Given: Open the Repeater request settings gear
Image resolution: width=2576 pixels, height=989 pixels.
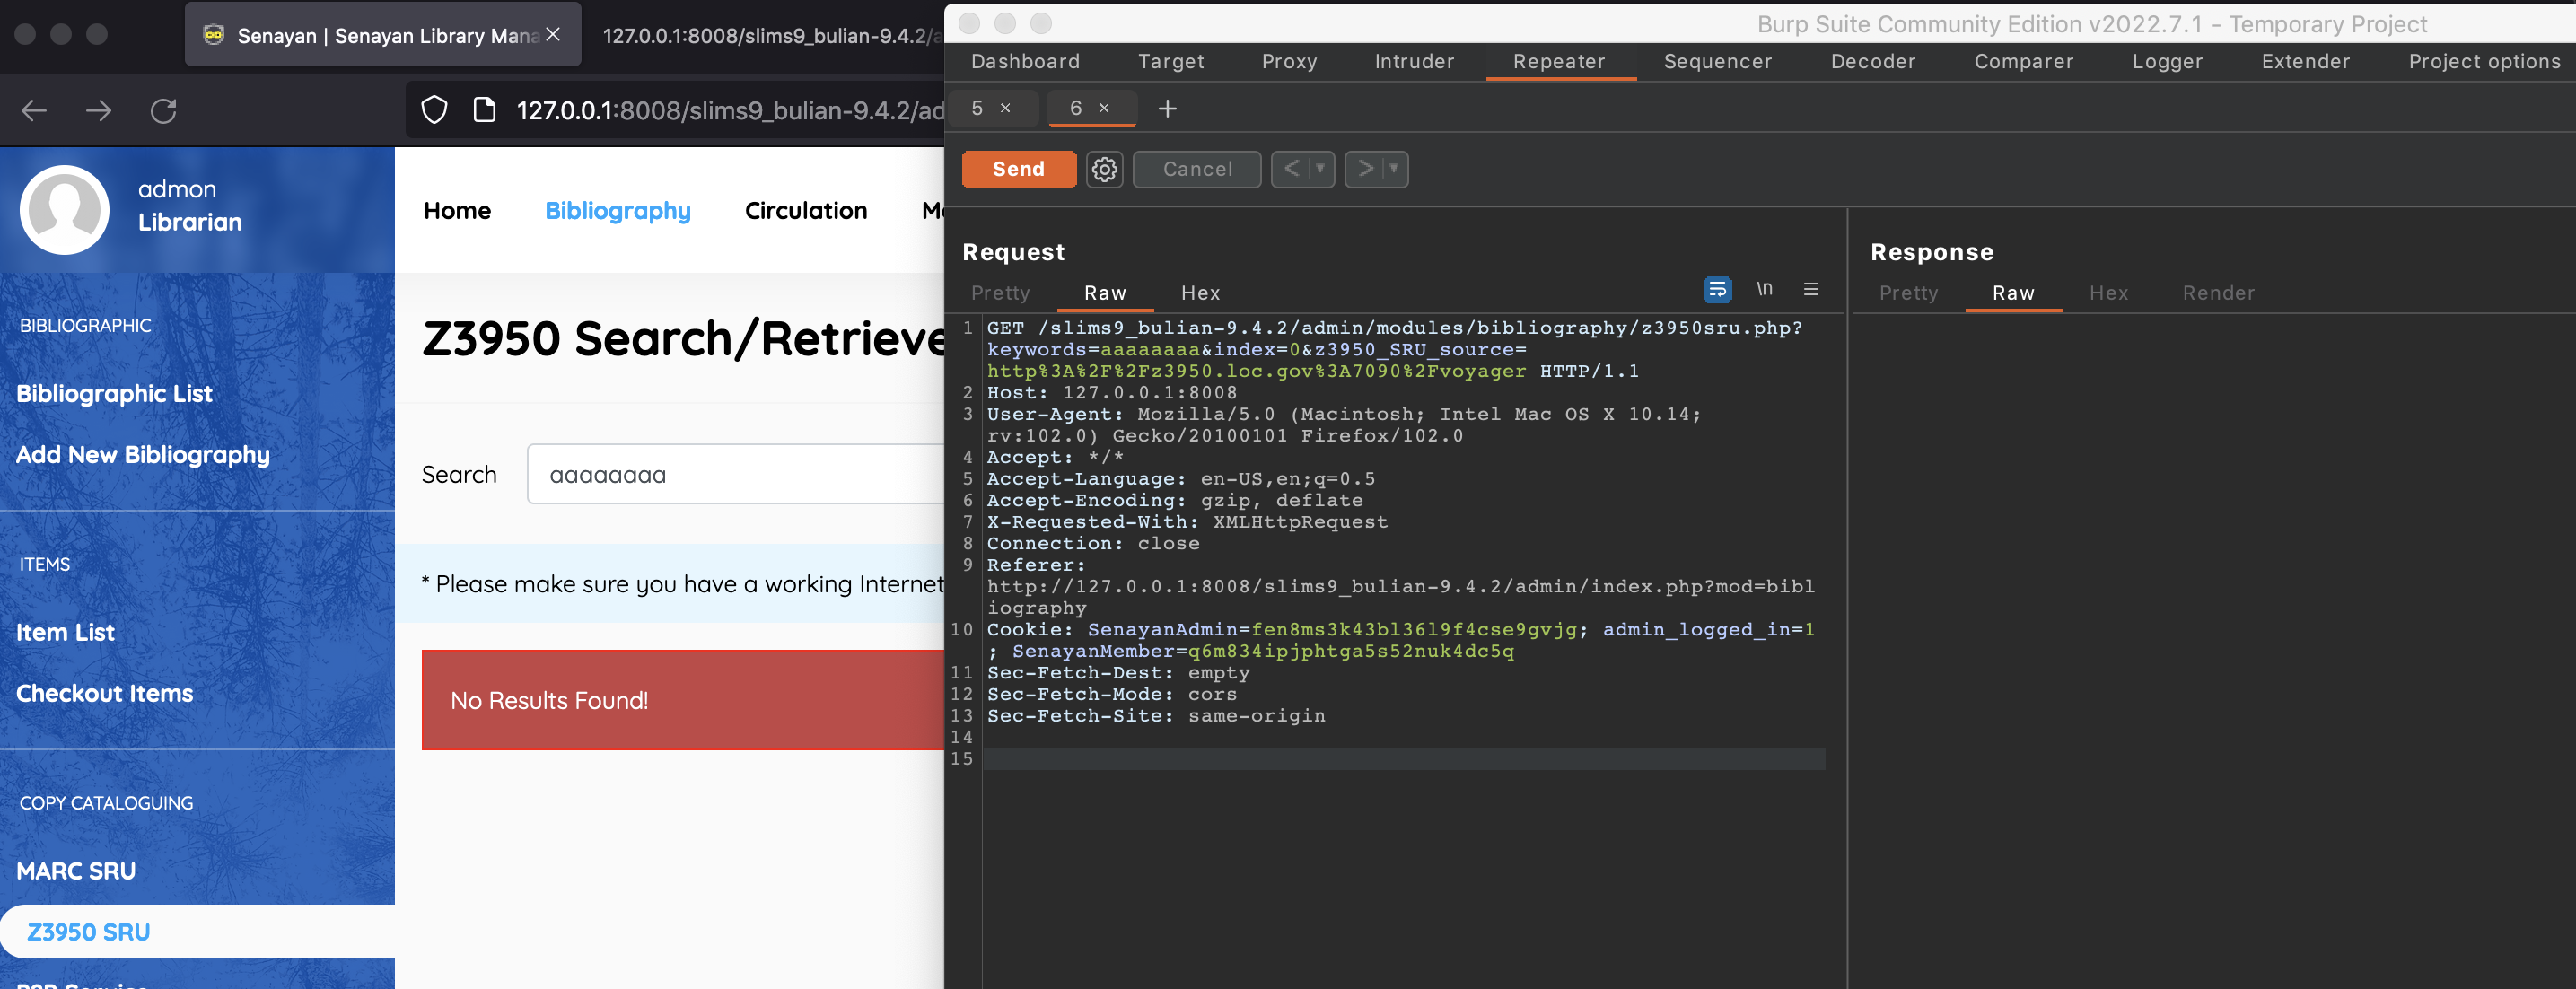Looking at the screenshot, I should click(x=1104, y=169).
